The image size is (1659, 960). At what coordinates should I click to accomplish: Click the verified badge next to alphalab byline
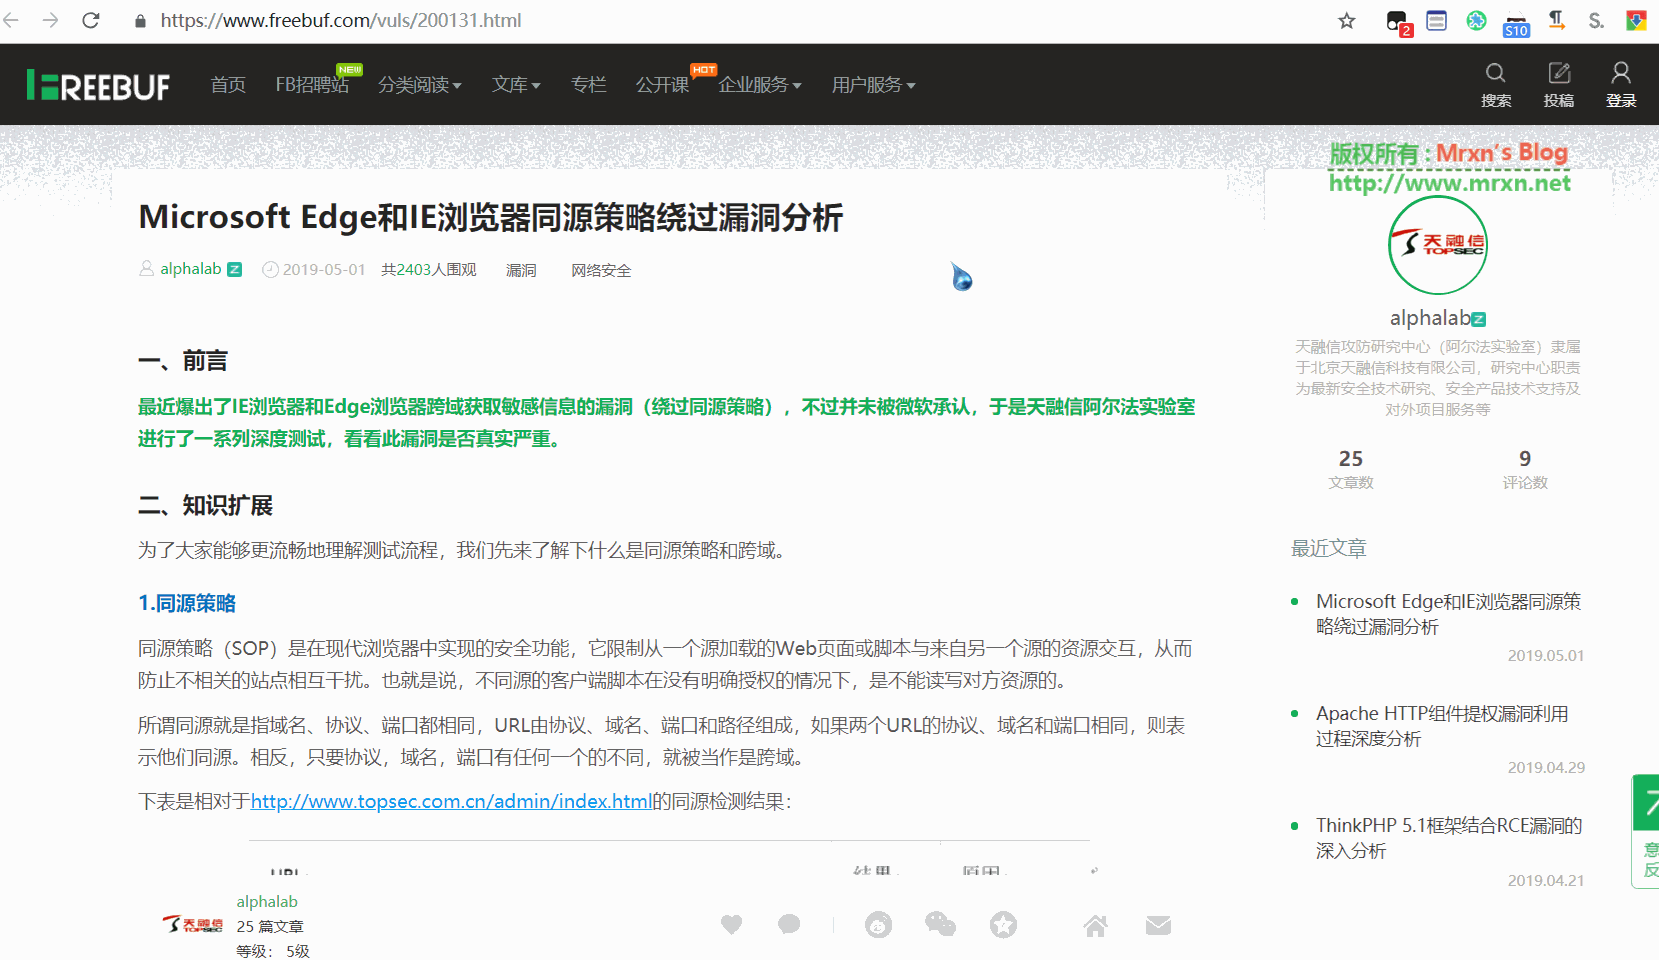coord(235,270)
